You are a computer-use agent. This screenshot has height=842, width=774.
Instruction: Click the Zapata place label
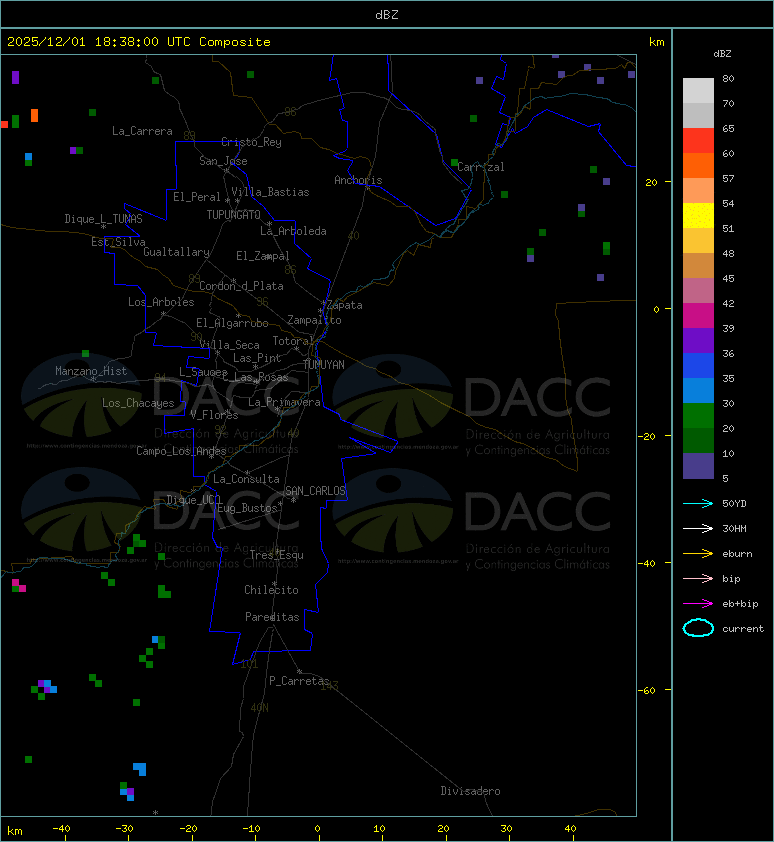click(345, 305)
